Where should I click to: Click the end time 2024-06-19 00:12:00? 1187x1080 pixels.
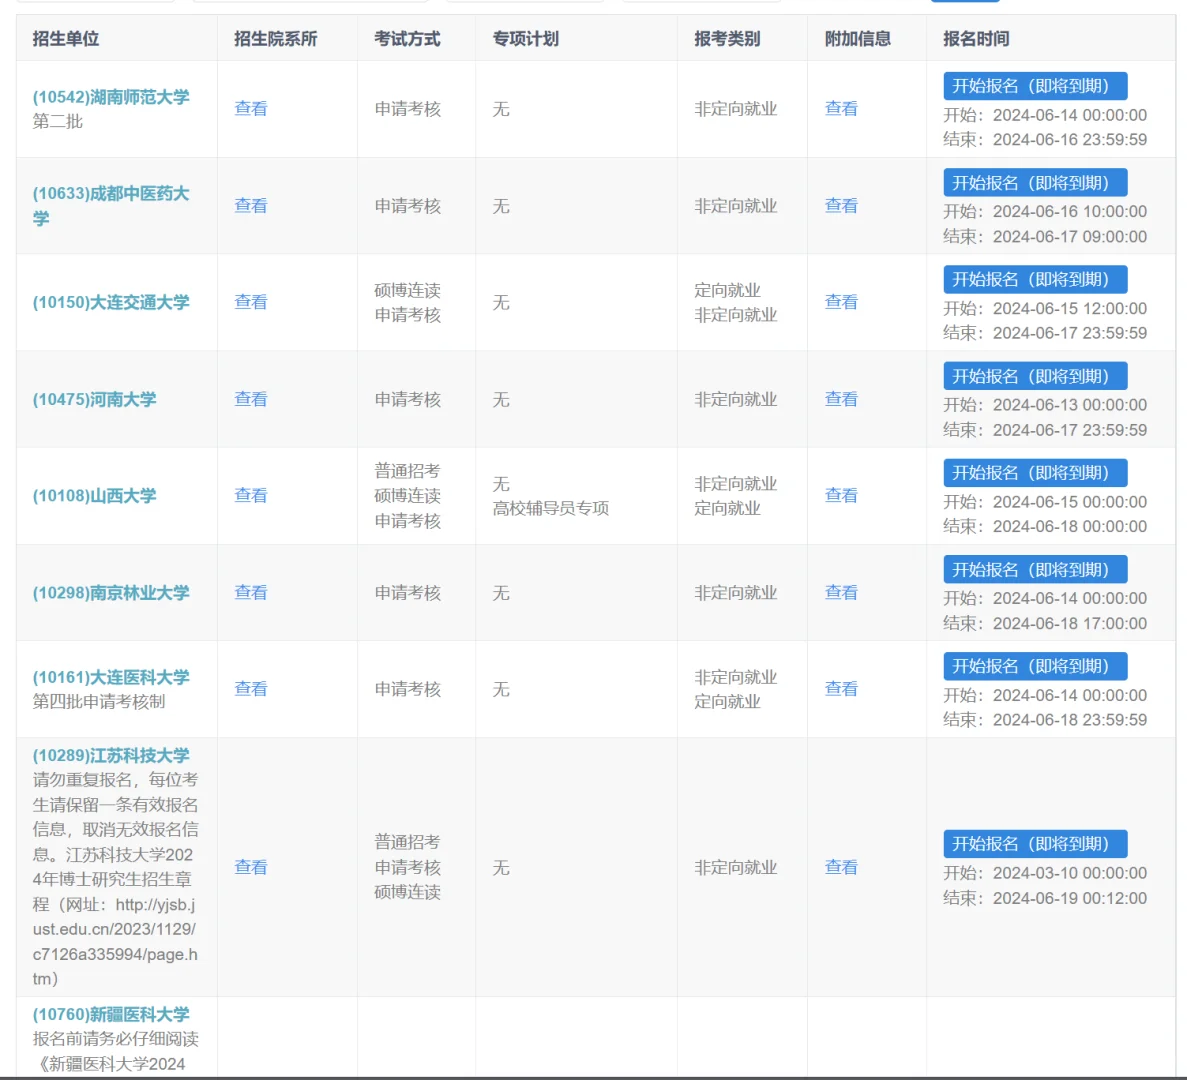point(1070,898)
